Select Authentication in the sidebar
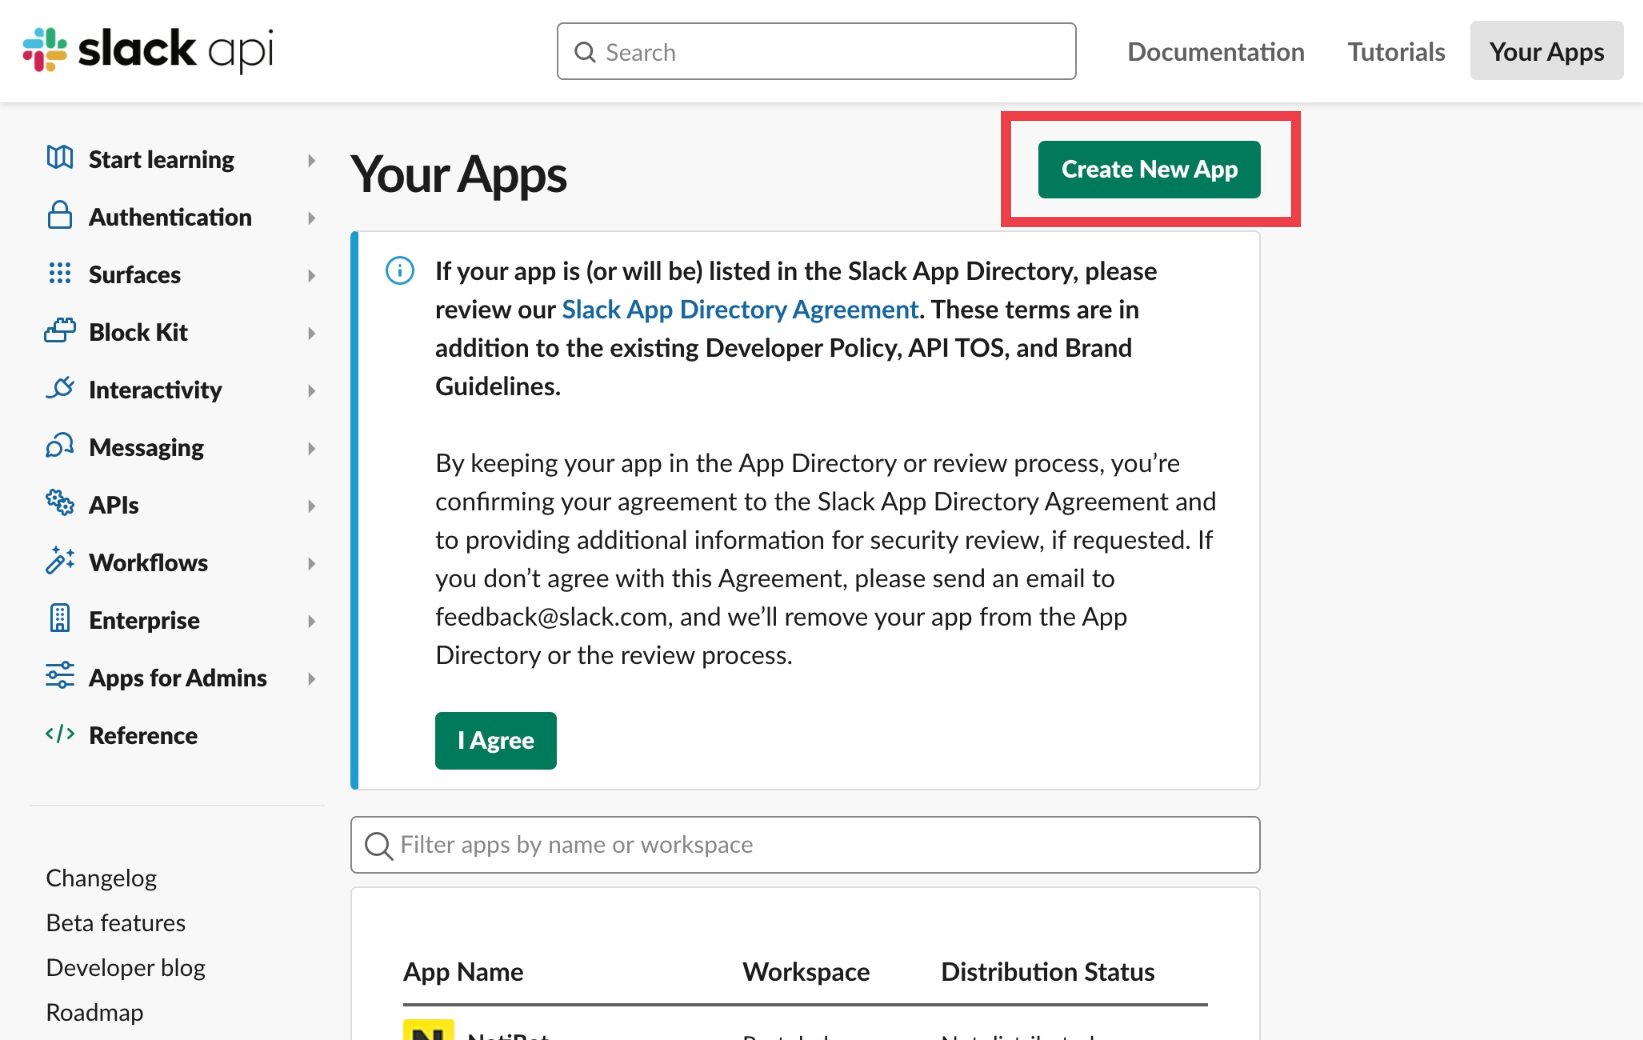Viewport: 1643px width, 1040px height. point(170,218)
